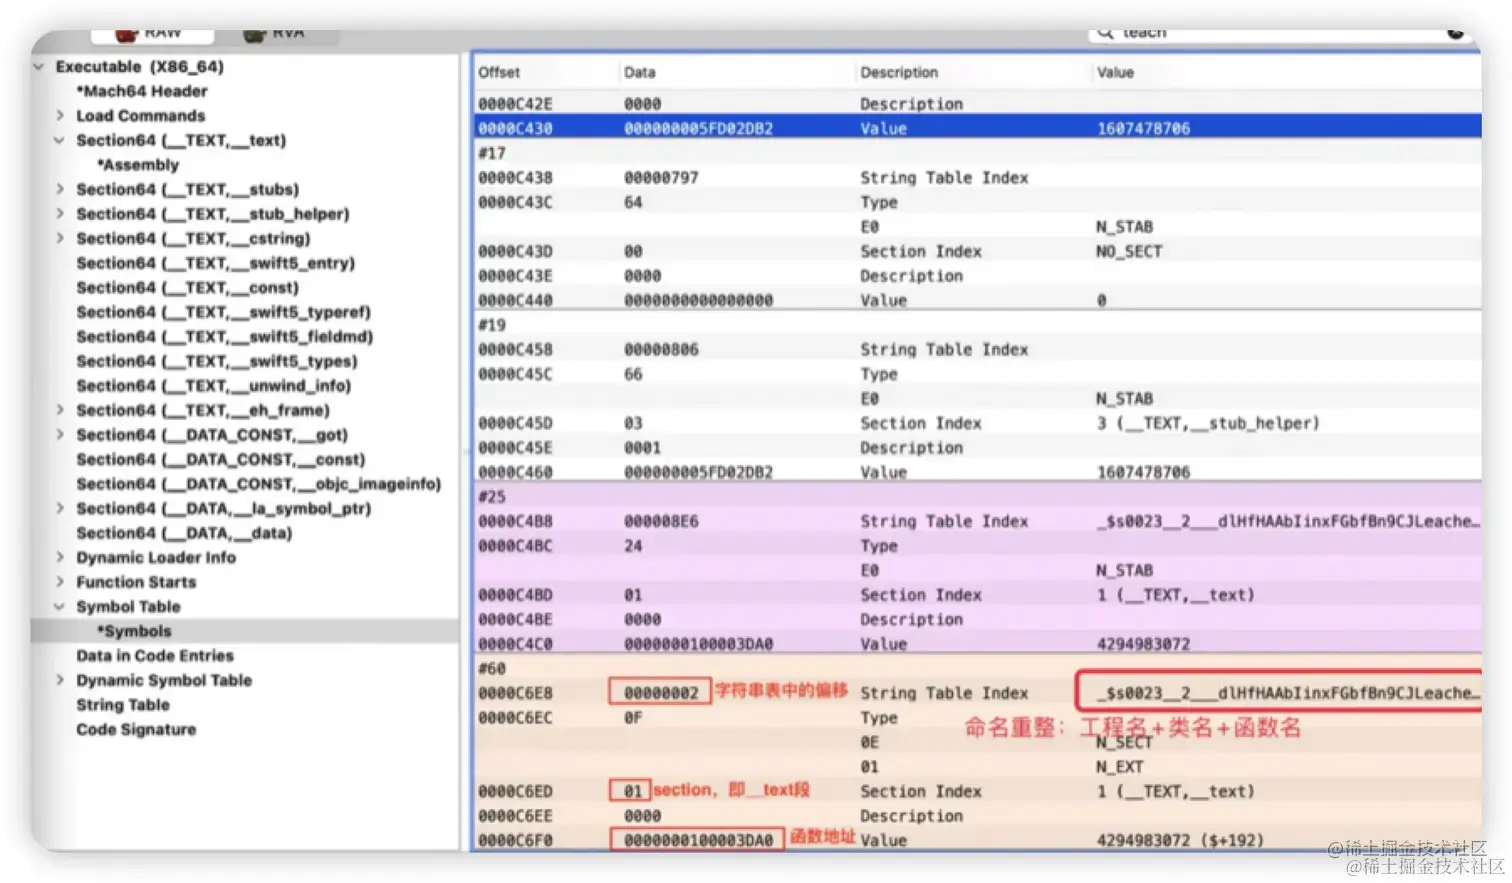Image resolution: width=1512 pixels, height=883 pixels.
Task: Expand the Function Starts node
Action: [60, 583]
